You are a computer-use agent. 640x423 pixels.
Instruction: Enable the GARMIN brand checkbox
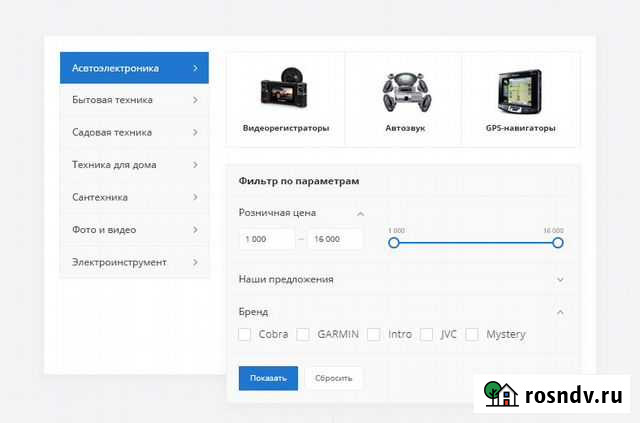[x=304, y=334]
